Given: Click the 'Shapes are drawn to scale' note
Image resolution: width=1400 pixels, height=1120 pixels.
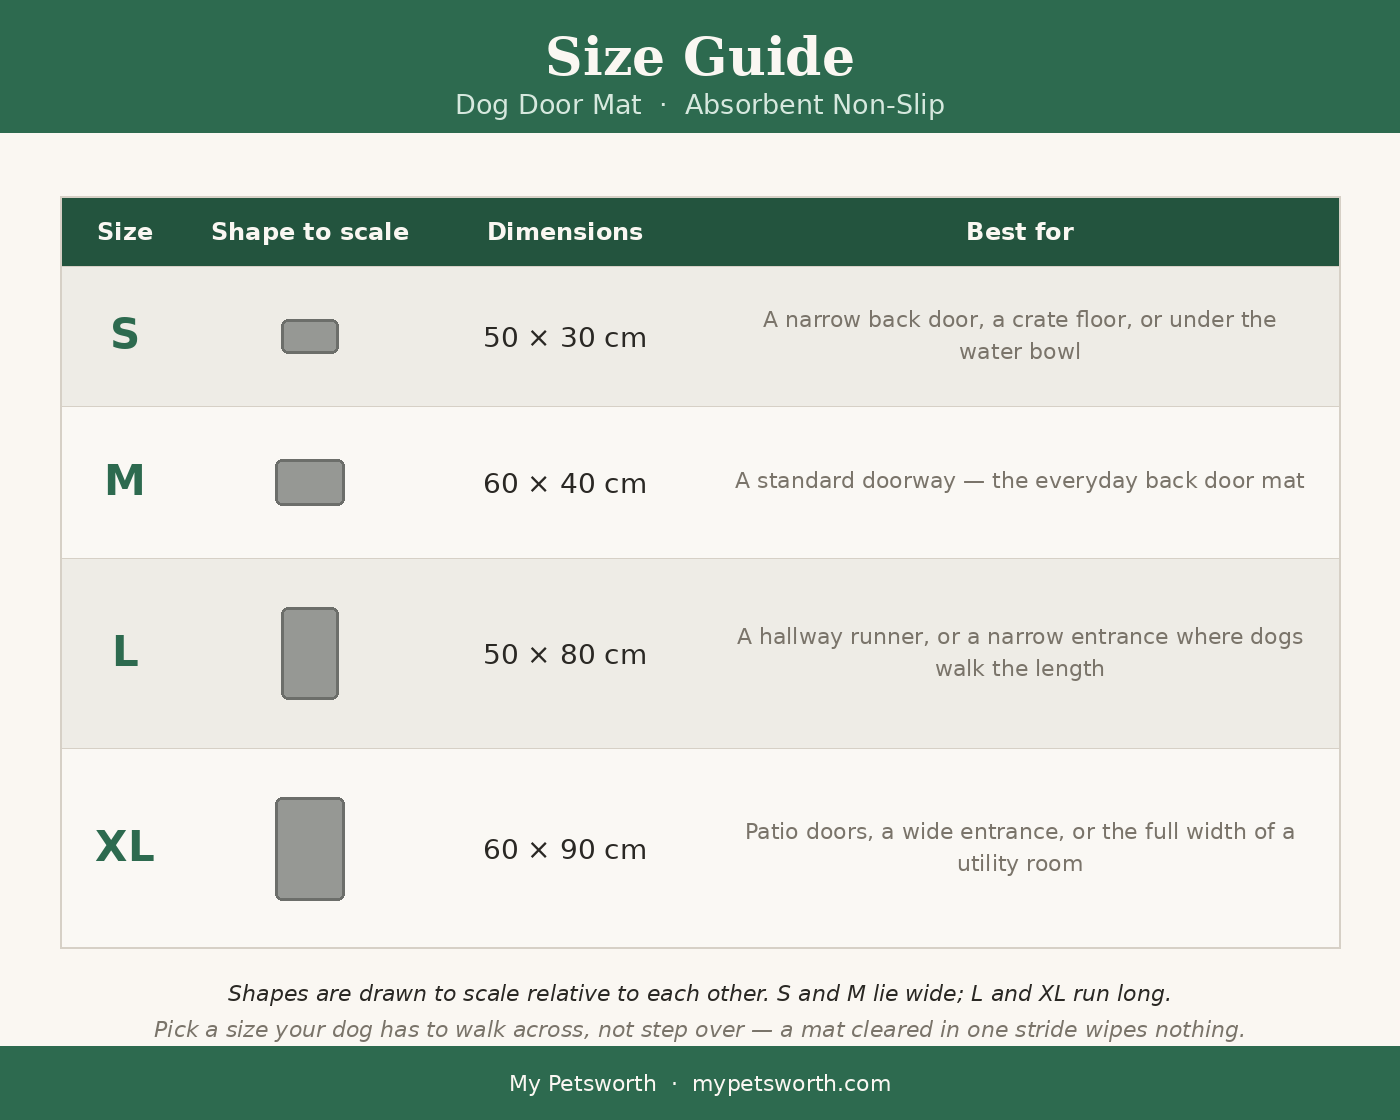Looking at the screenshot, I should pos(700,994).
